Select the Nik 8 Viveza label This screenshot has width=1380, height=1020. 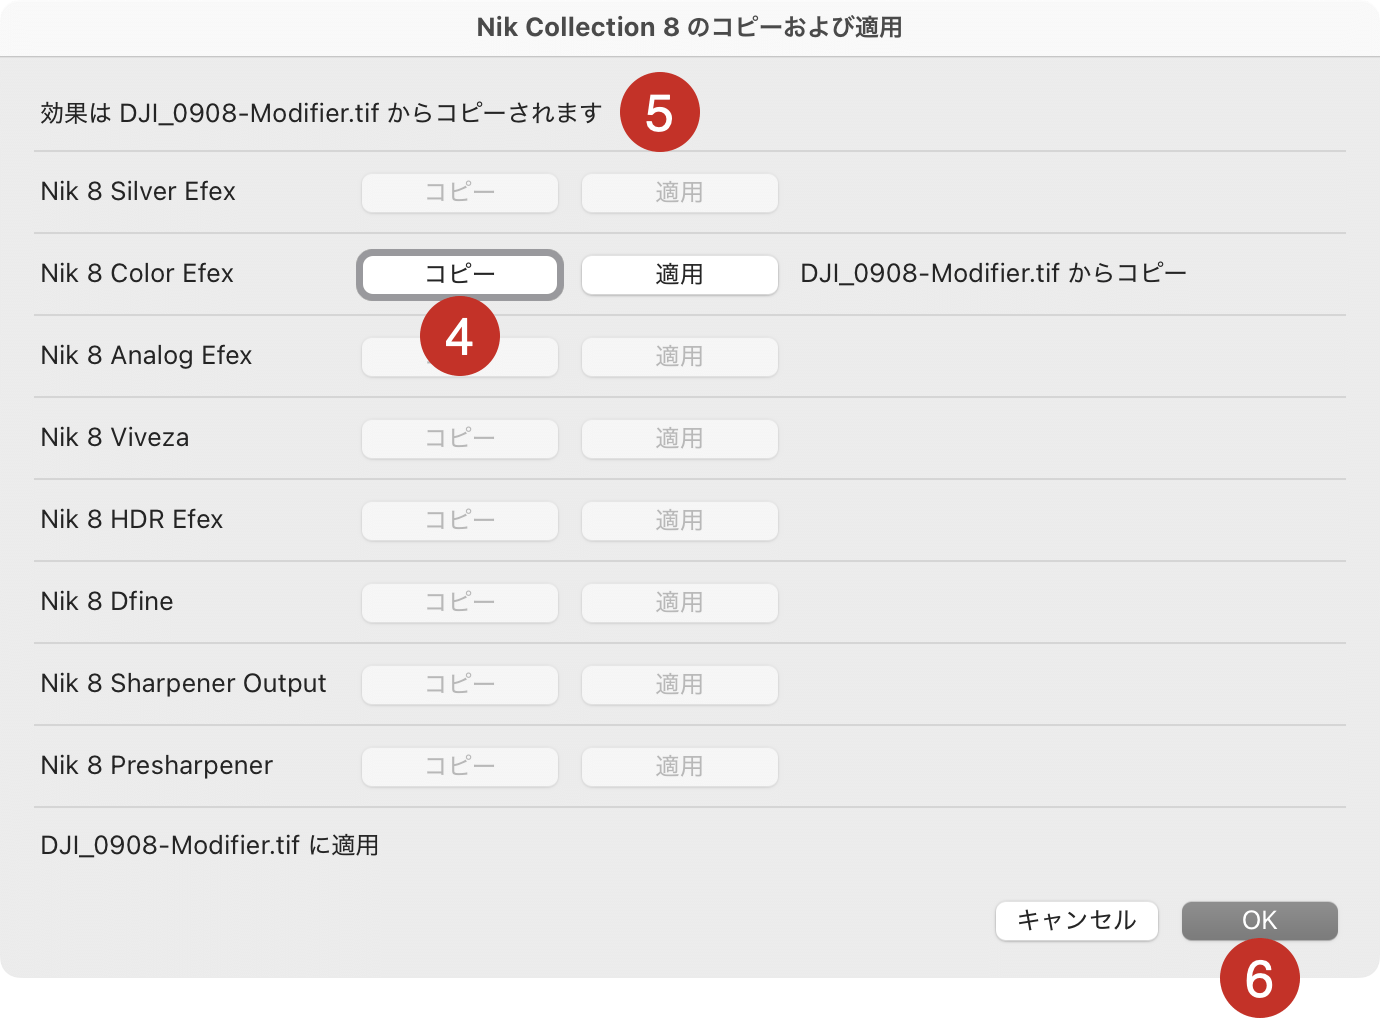[x=115, y=437]
